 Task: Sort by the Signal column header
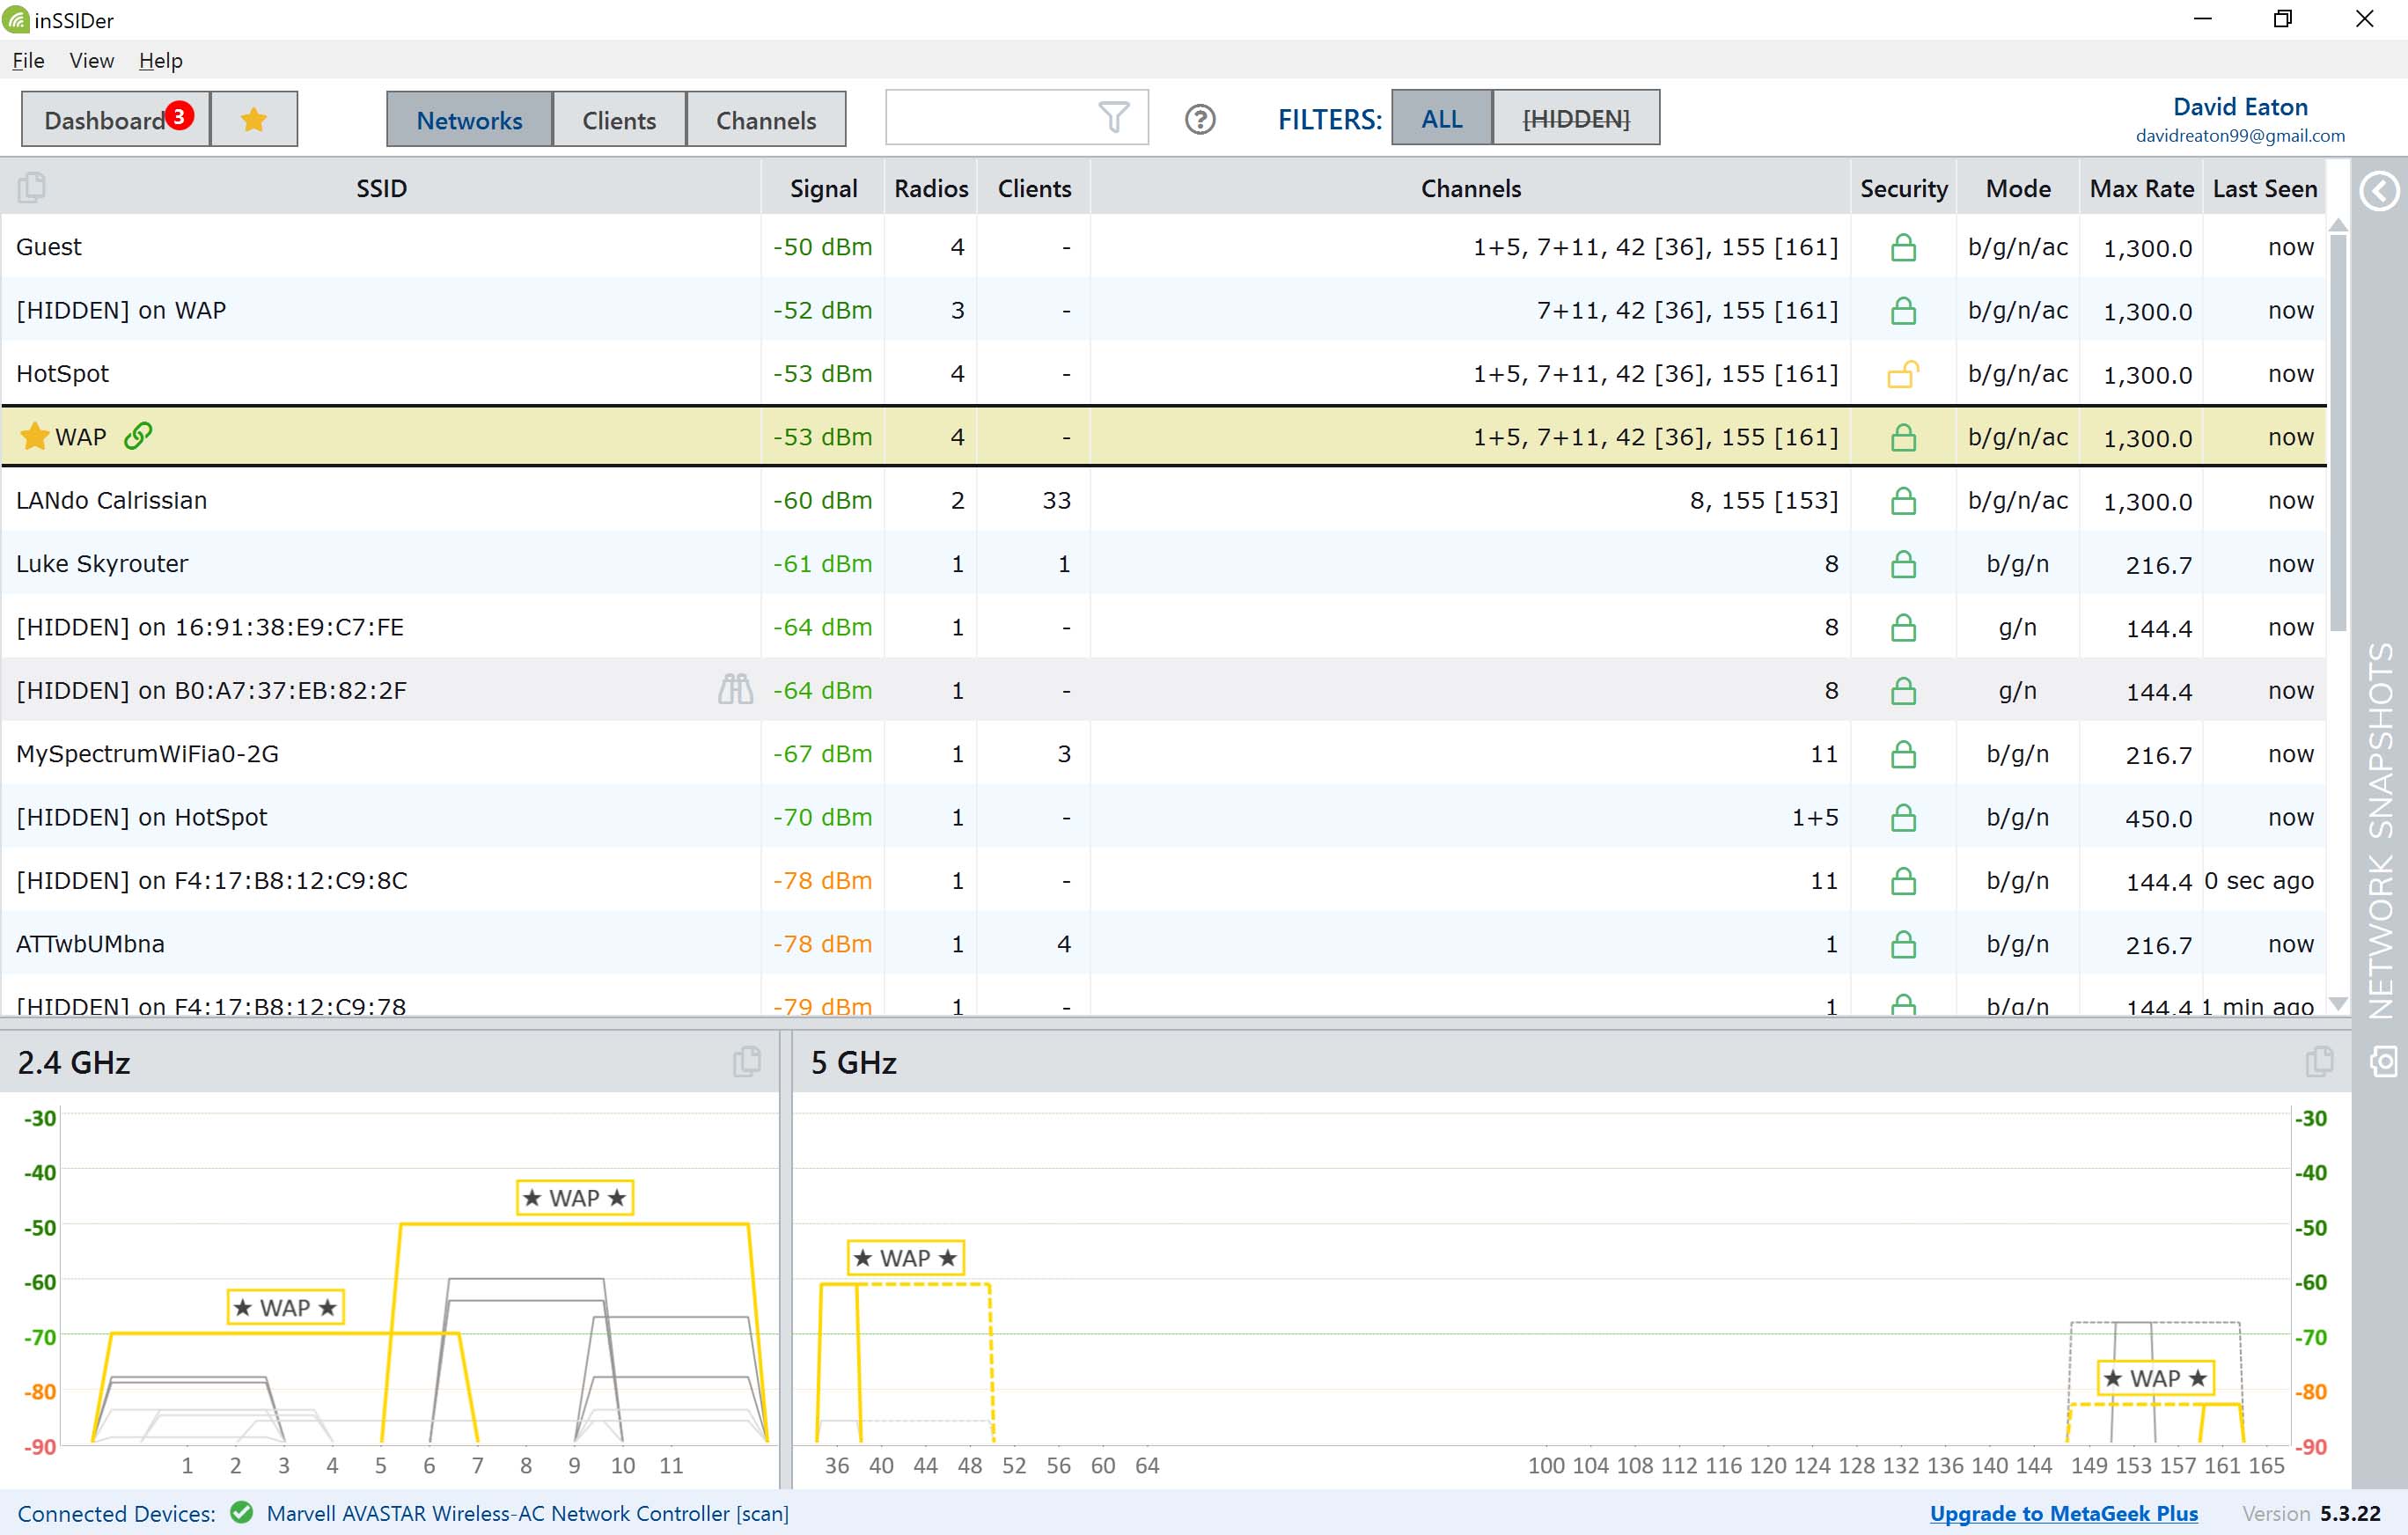(822, 188)
